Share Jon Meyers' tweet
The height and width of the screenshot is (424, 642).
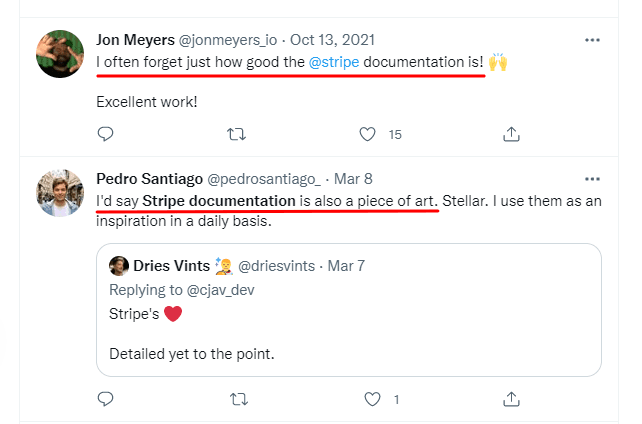pos(510,134)
